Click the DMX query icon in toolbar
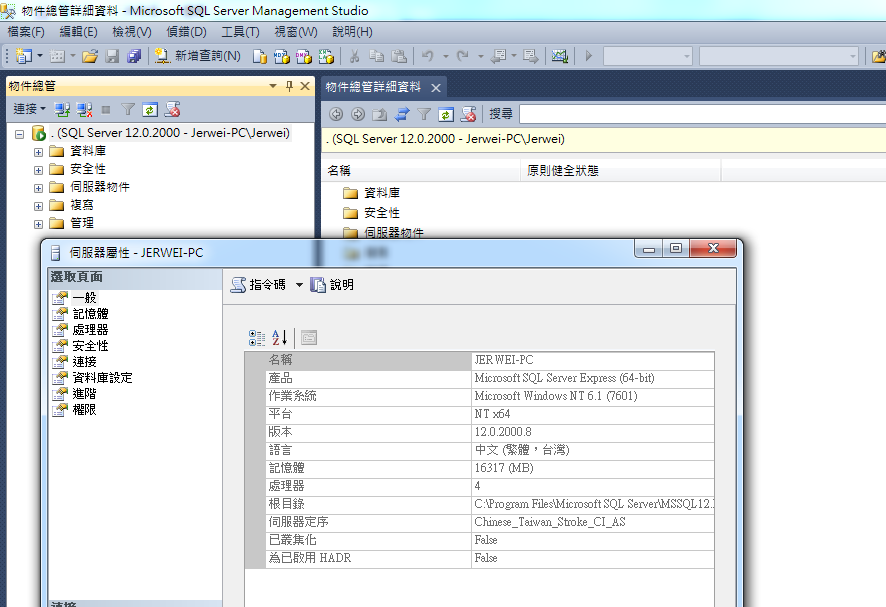The width and height of the screenshot is (886, 607). pos(303,56)
